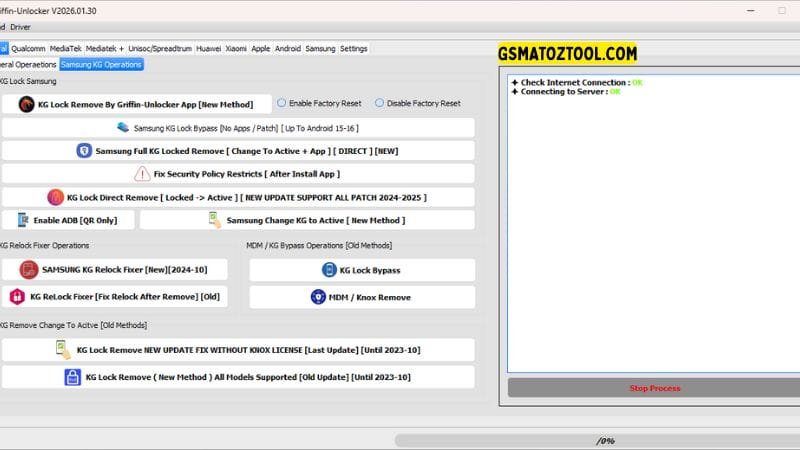The width and height of the screenshot is (800, 450).
Task: Select Enable Factory Reset radio button
Action: pyautogui.click(x=281, y=103)
